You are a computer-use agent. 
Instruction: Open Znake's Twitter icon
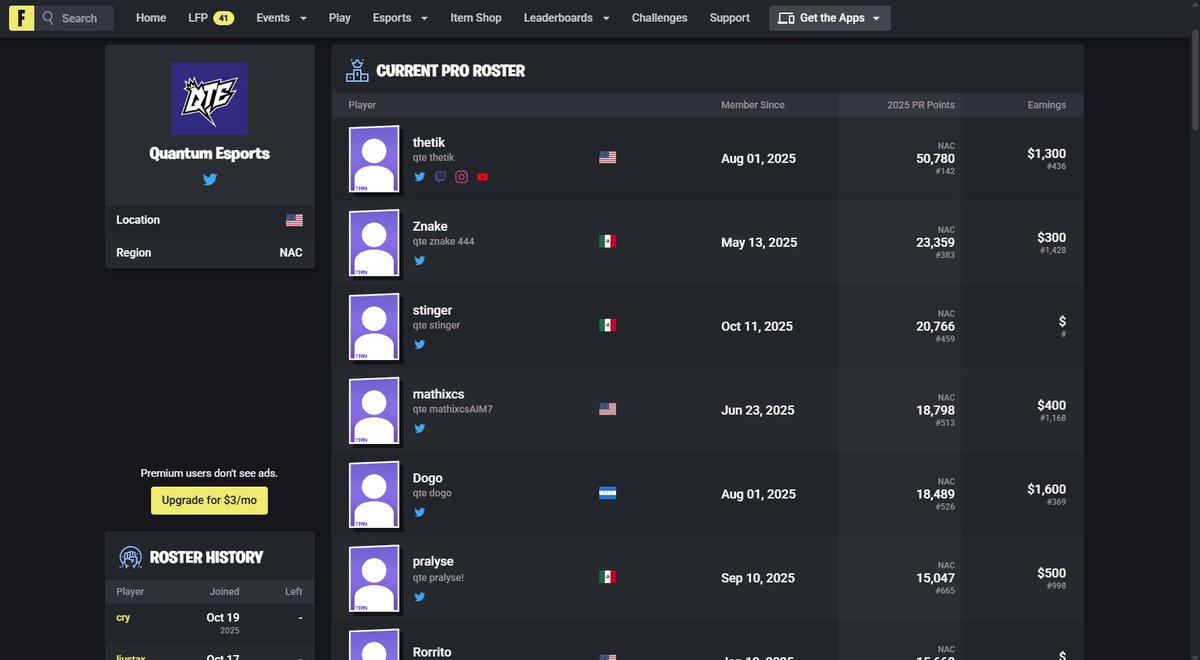[420, 260]
